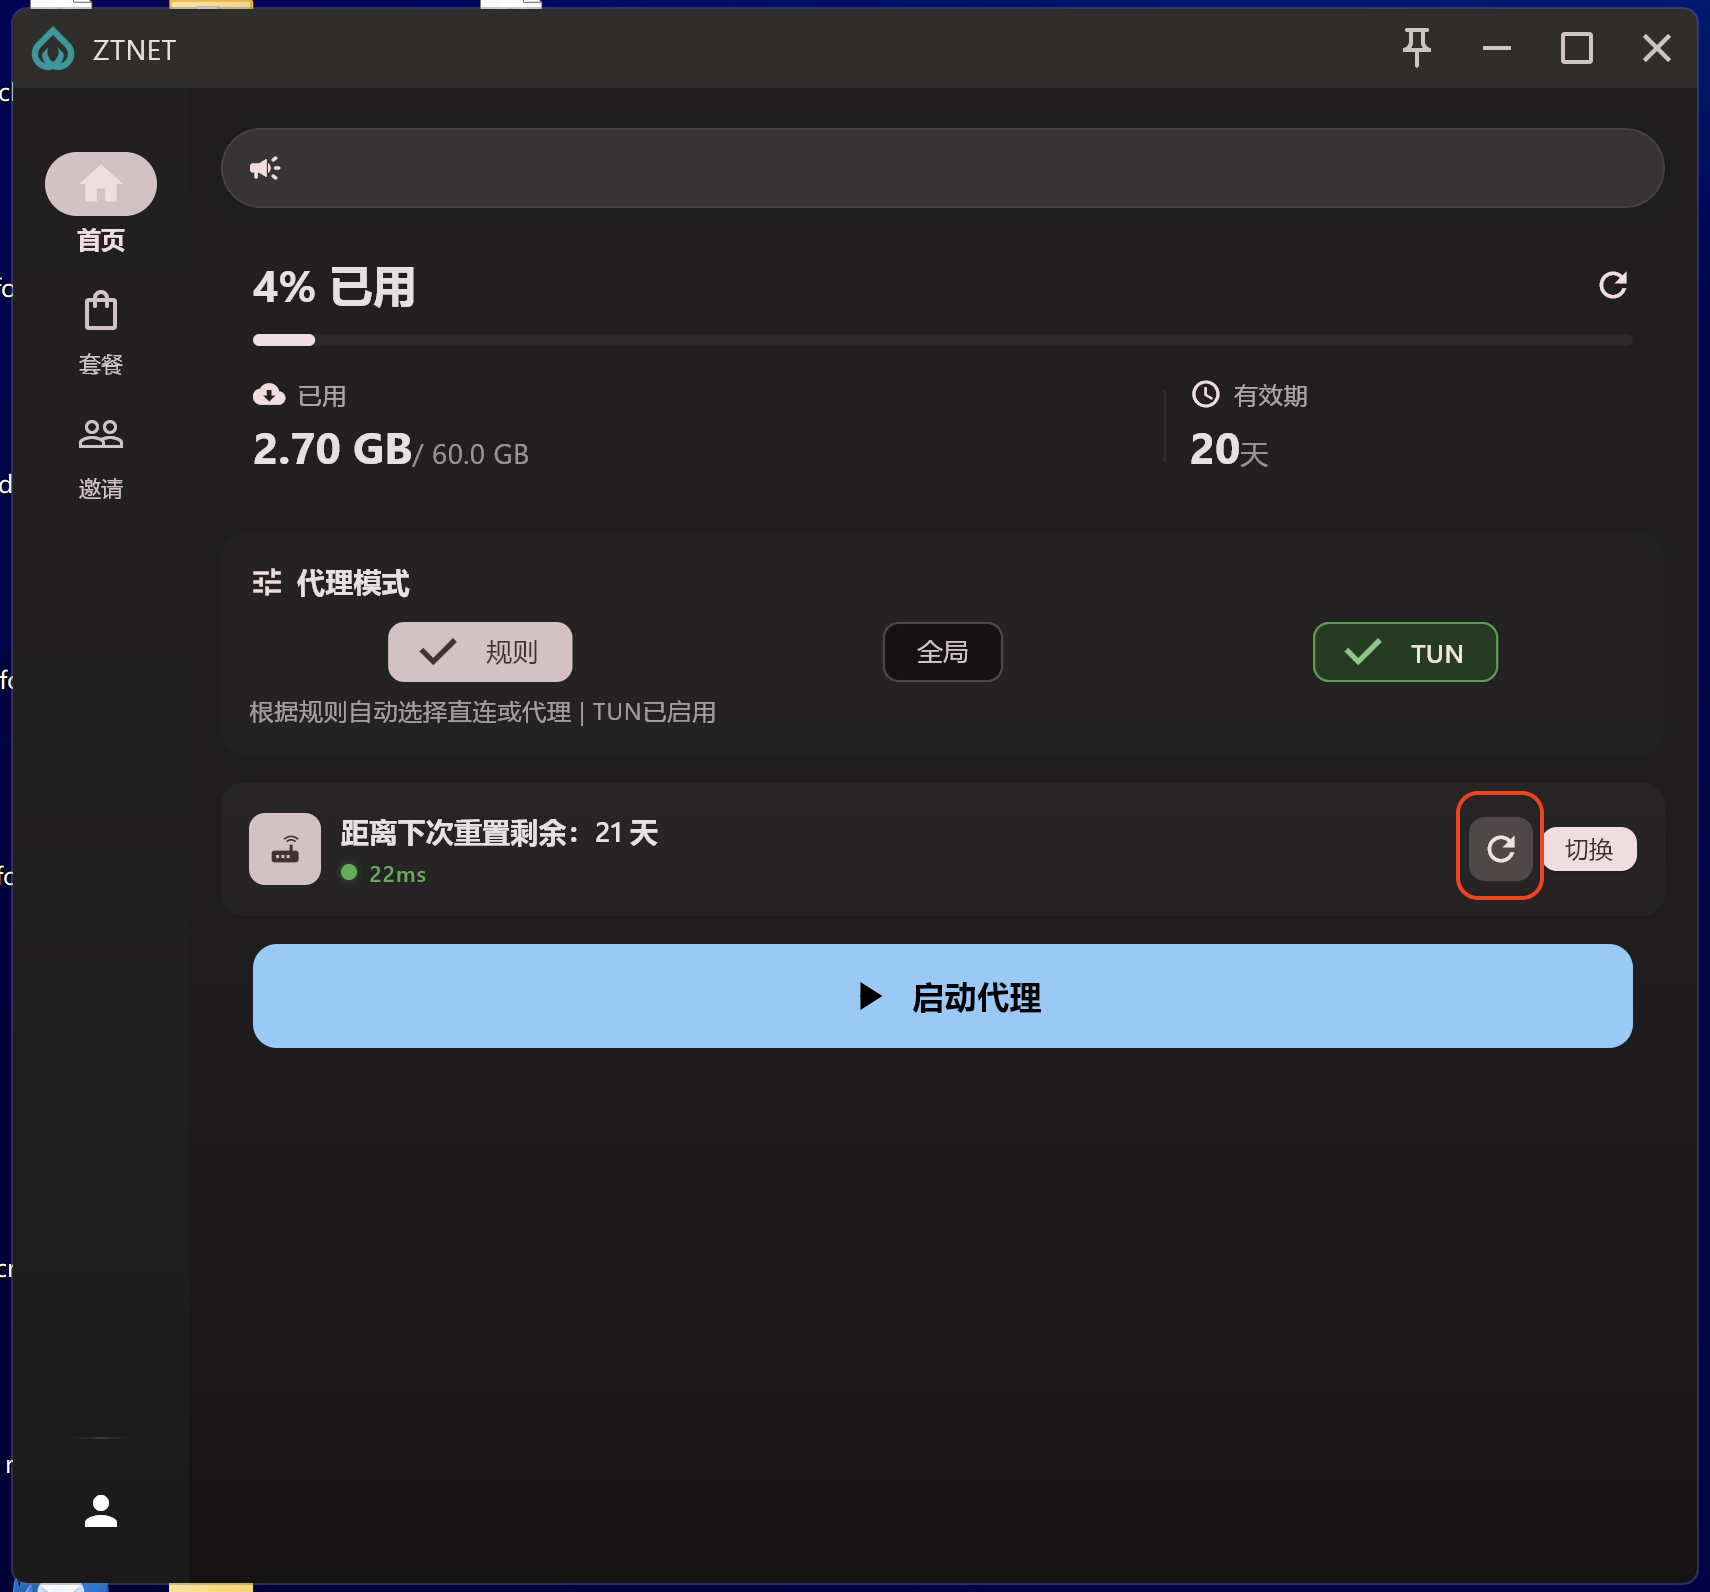Screen dimensions: 1710x1592
Task: Refresh the usage statistics
Action: click(1612, 285)
